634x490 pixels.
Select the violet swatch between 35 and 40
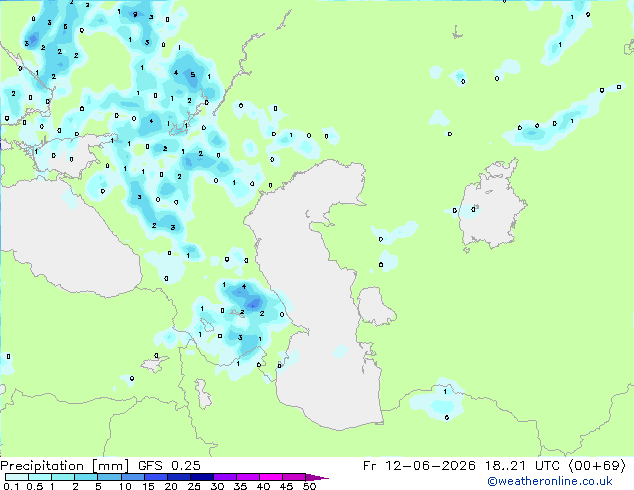pyautogui.click(x=247, y=477)
